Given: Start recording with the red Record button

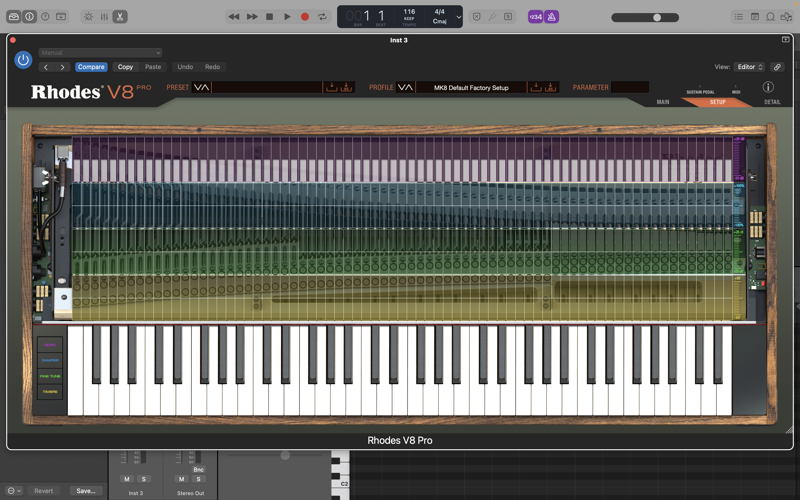Looking at the screenshot, I should pos(305,17).
